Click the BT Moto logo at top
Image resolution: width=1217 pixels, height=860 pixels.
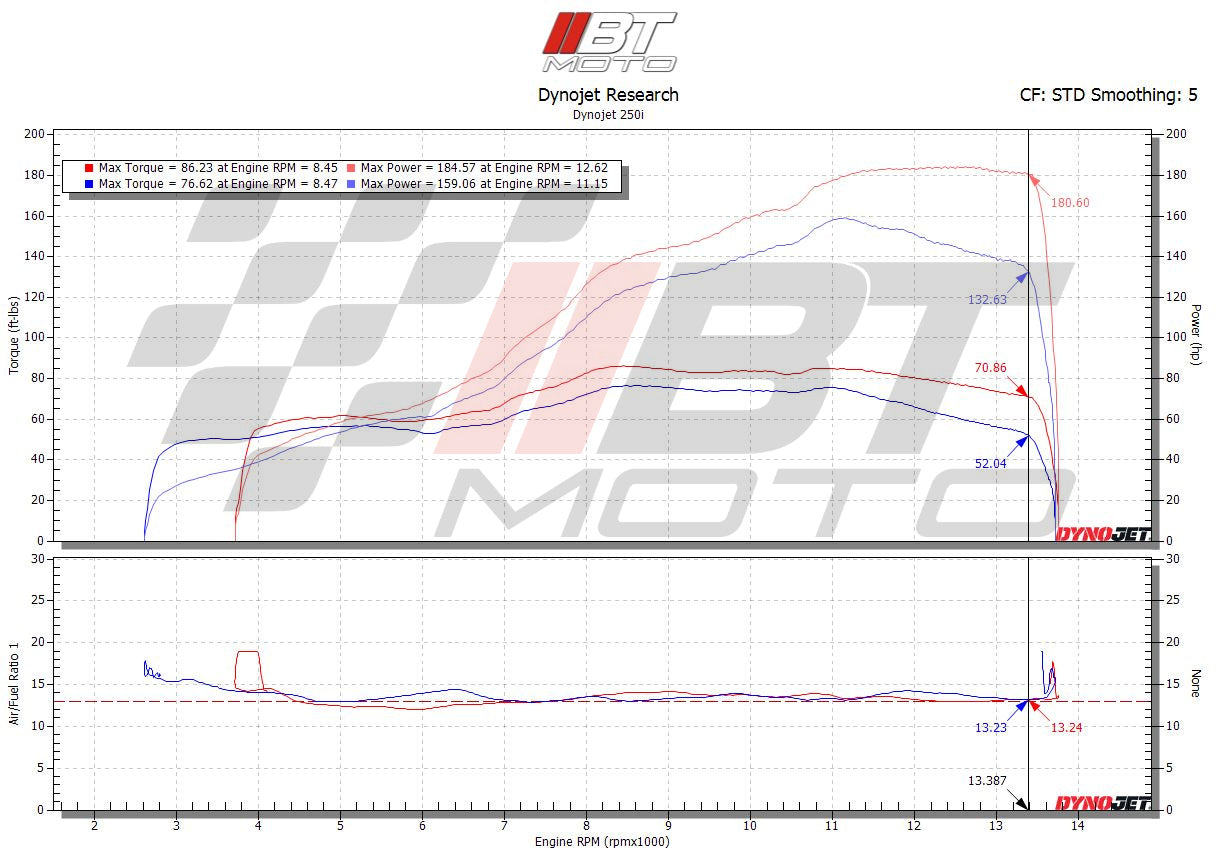tap(609, 42)
